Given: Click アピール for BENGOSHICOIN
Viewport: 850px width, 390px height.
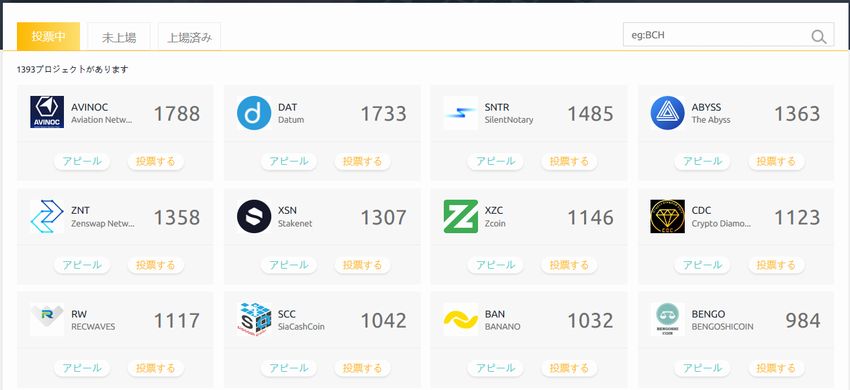Looking at the screenshot, I should click(703, 368).
